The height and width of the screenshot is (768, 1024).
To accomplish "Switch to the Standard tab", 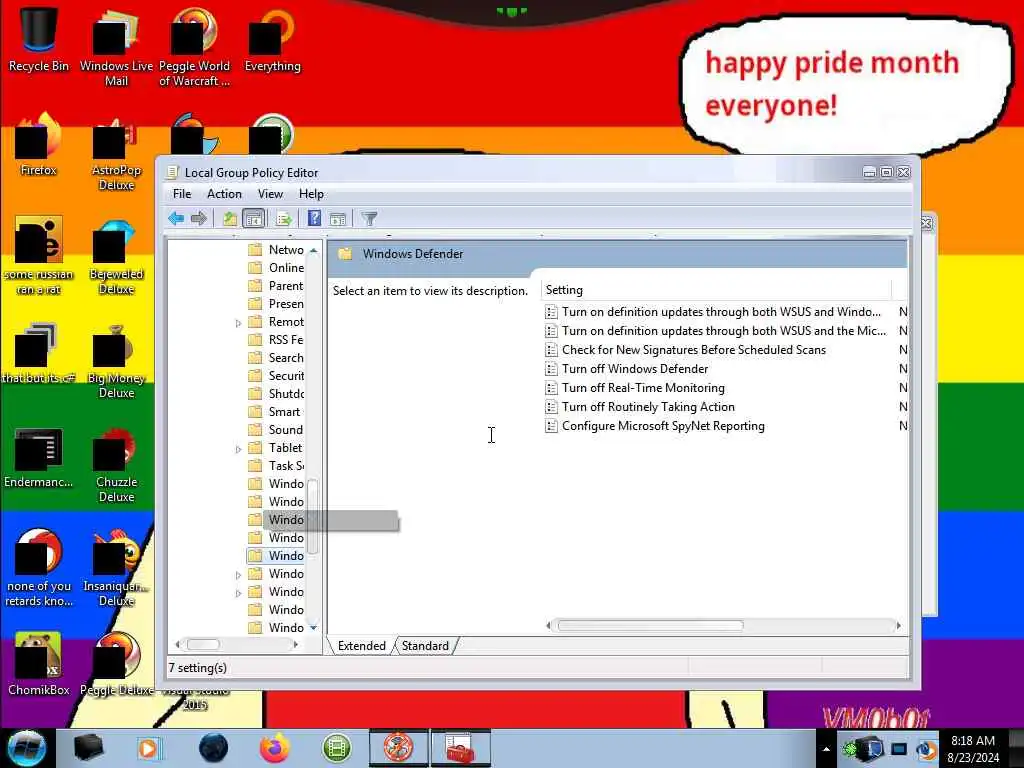I will [x=425, y=646].
